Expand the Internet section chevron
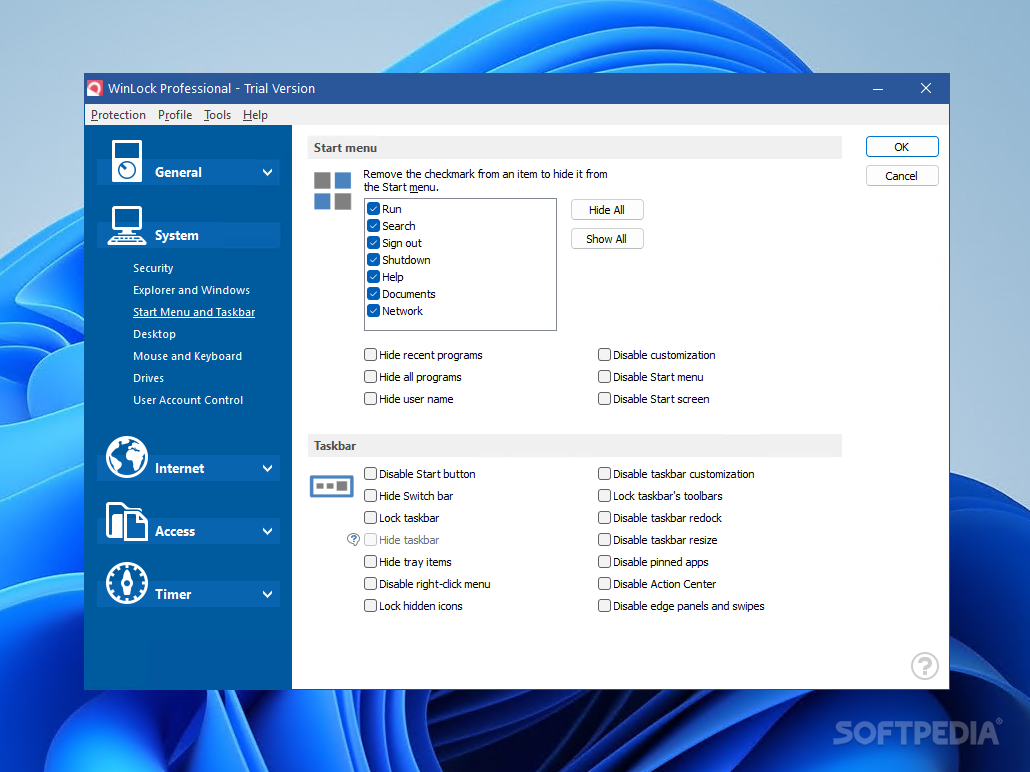This screenshot has height=772, width=1030. coord(267,468)
